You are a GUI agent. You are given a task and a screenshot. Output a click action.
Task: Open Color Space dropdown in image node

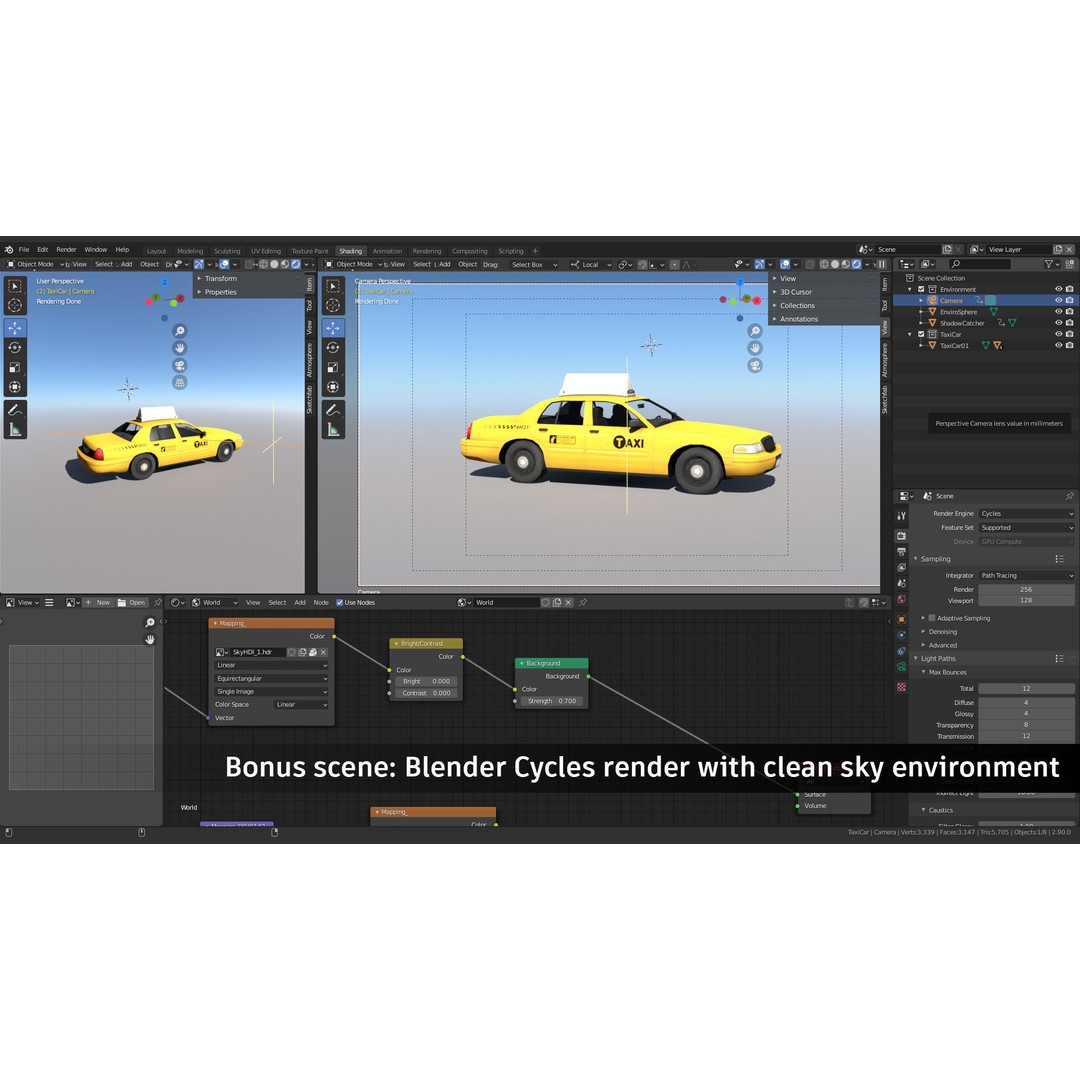[301, 705]
